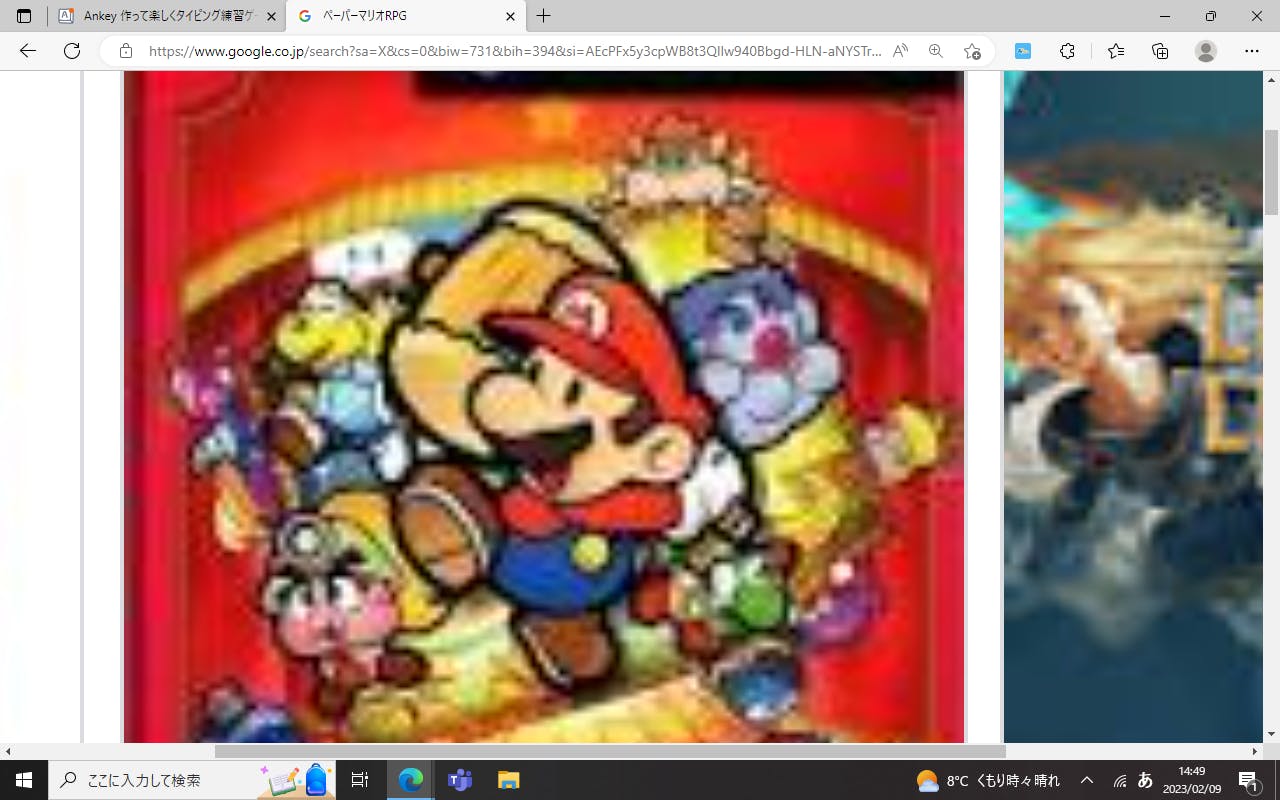
Task: Open the Collections icon
Action: click(1160, 51)
